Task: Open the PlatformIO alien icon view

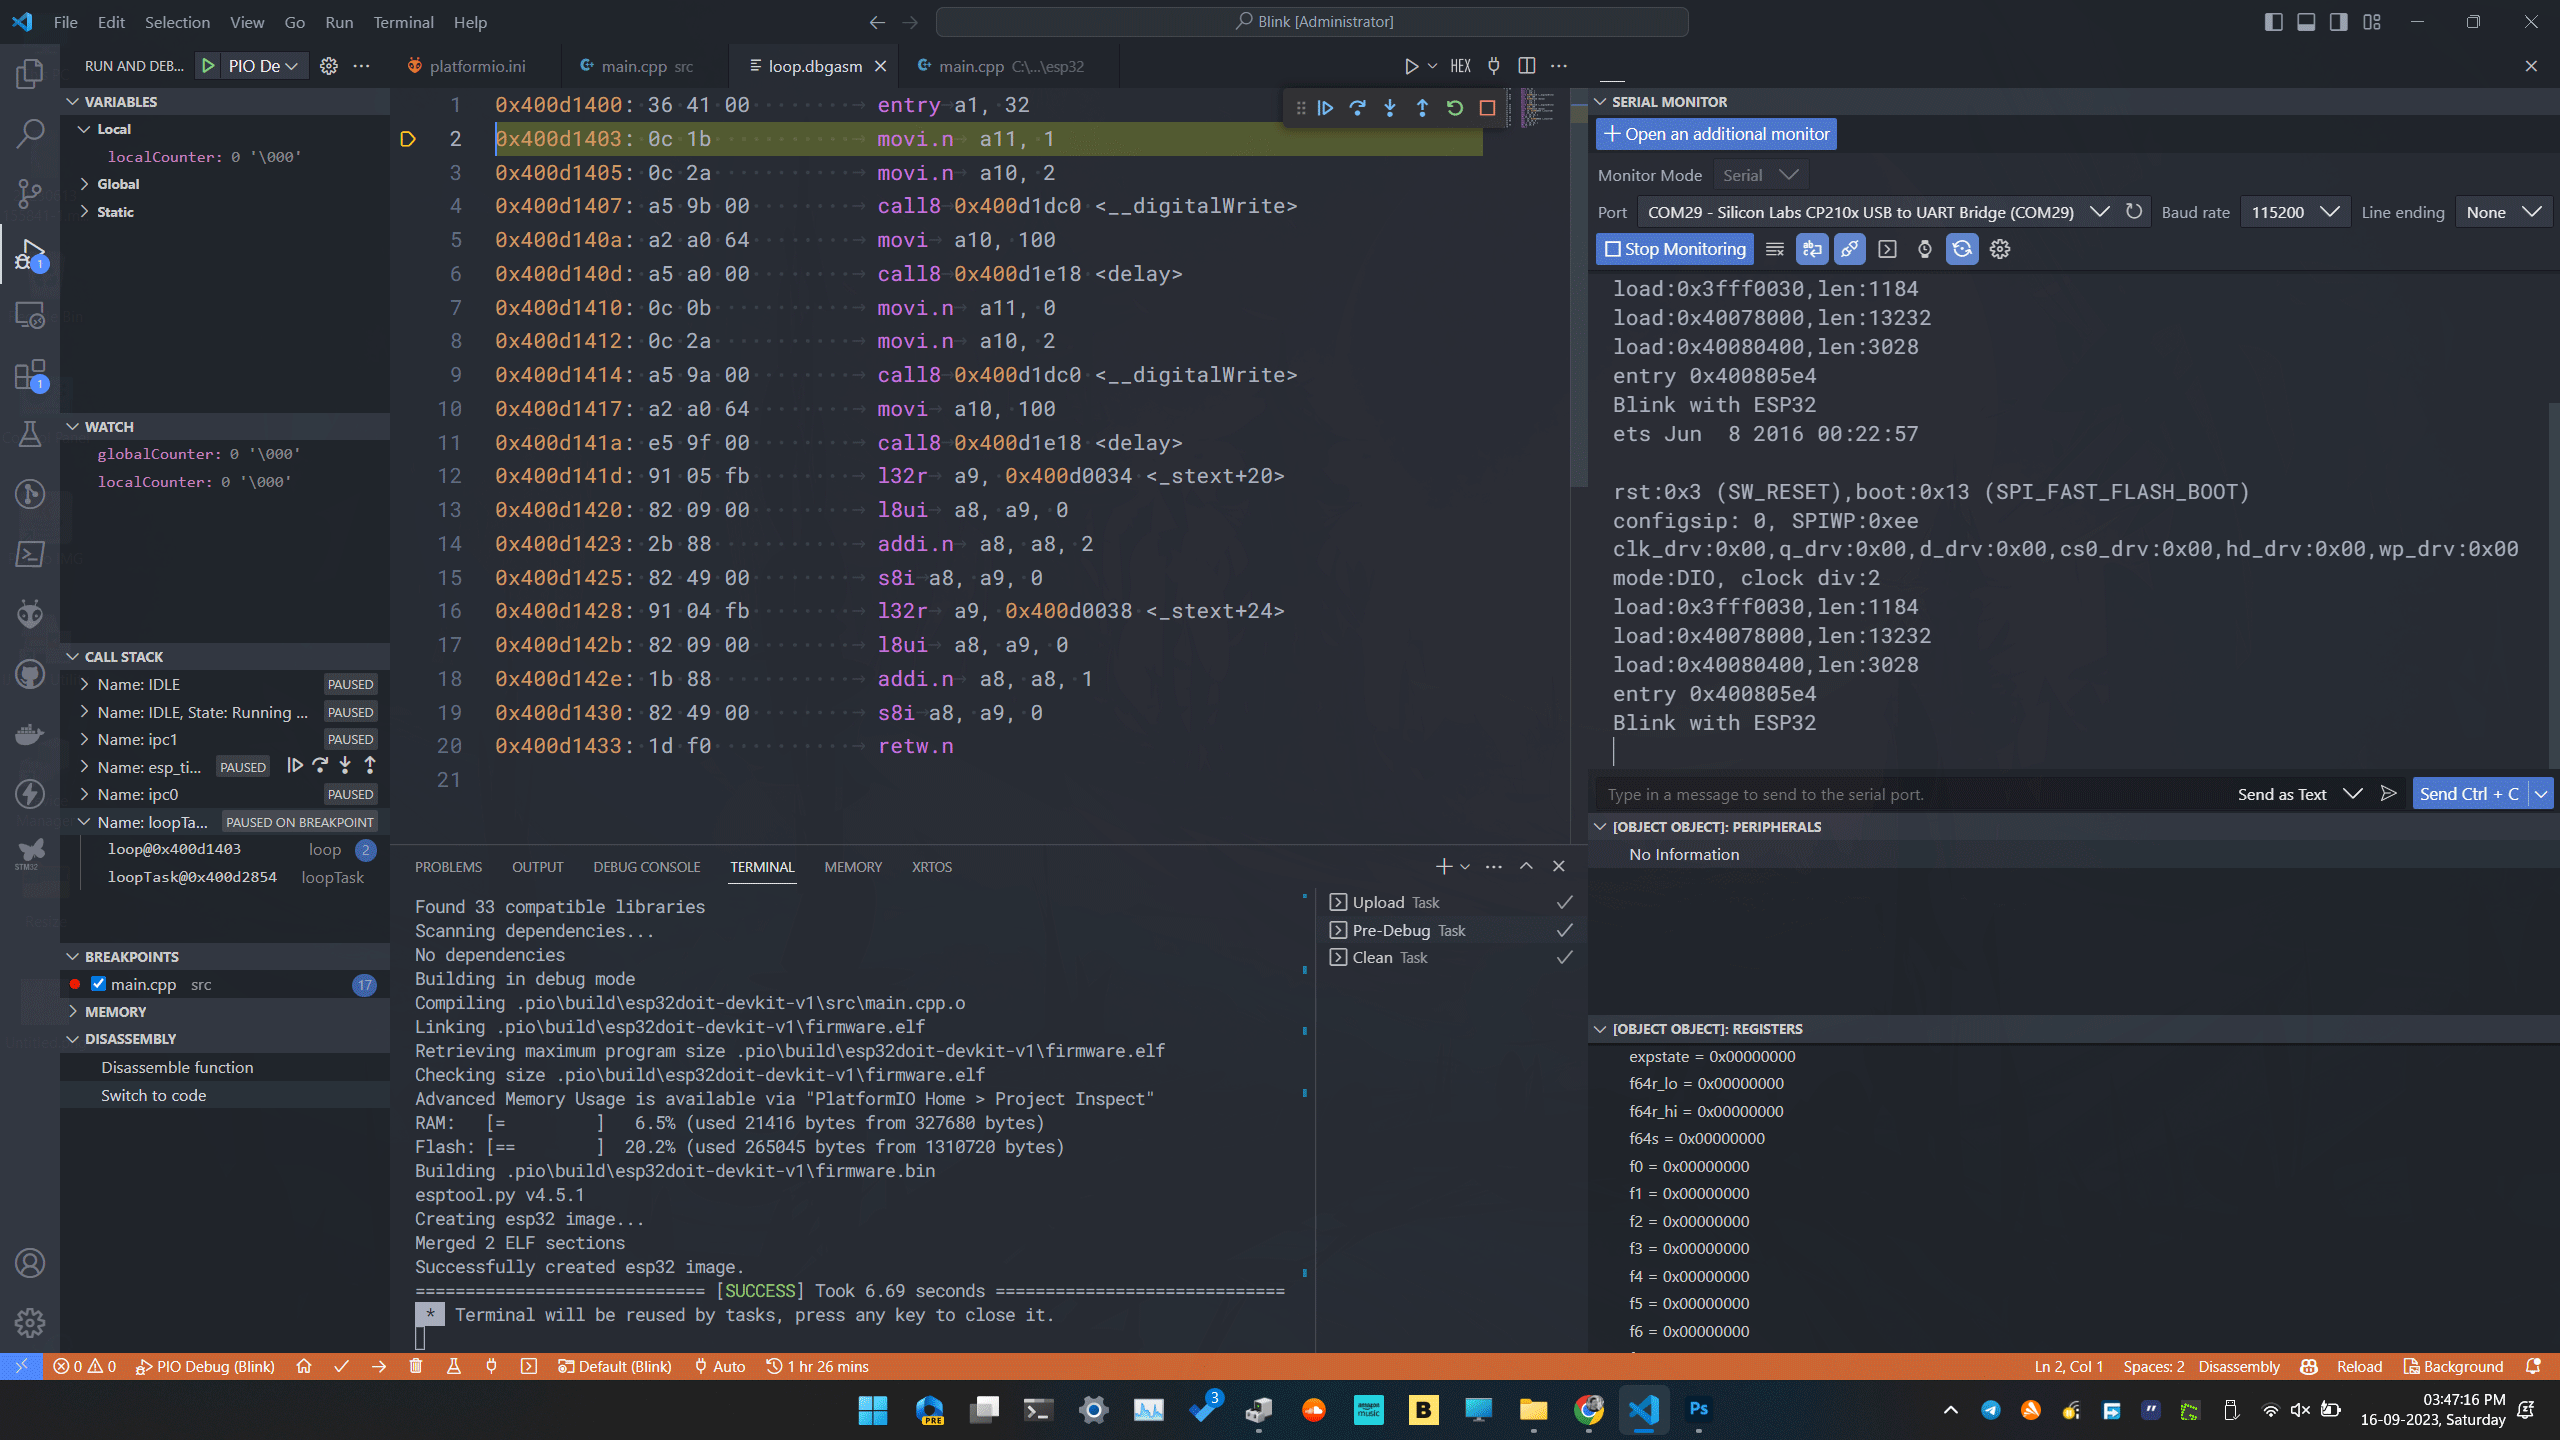Action: coord(30,613)
